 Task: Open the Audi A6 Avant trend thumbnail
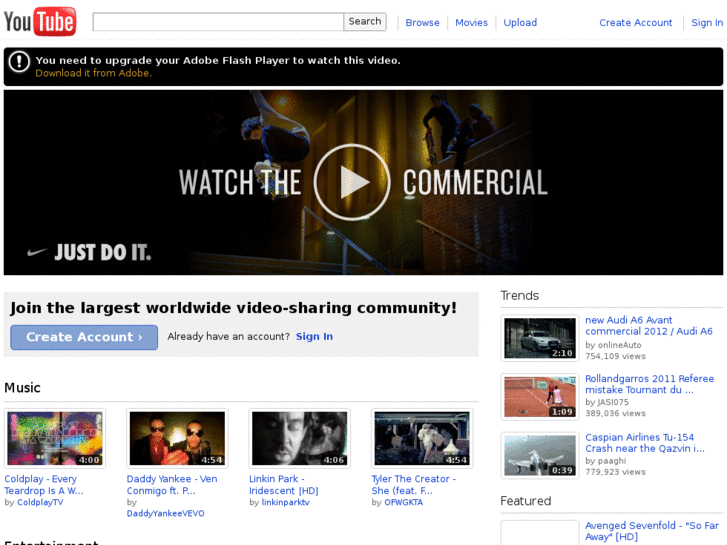tap(540, 338)
